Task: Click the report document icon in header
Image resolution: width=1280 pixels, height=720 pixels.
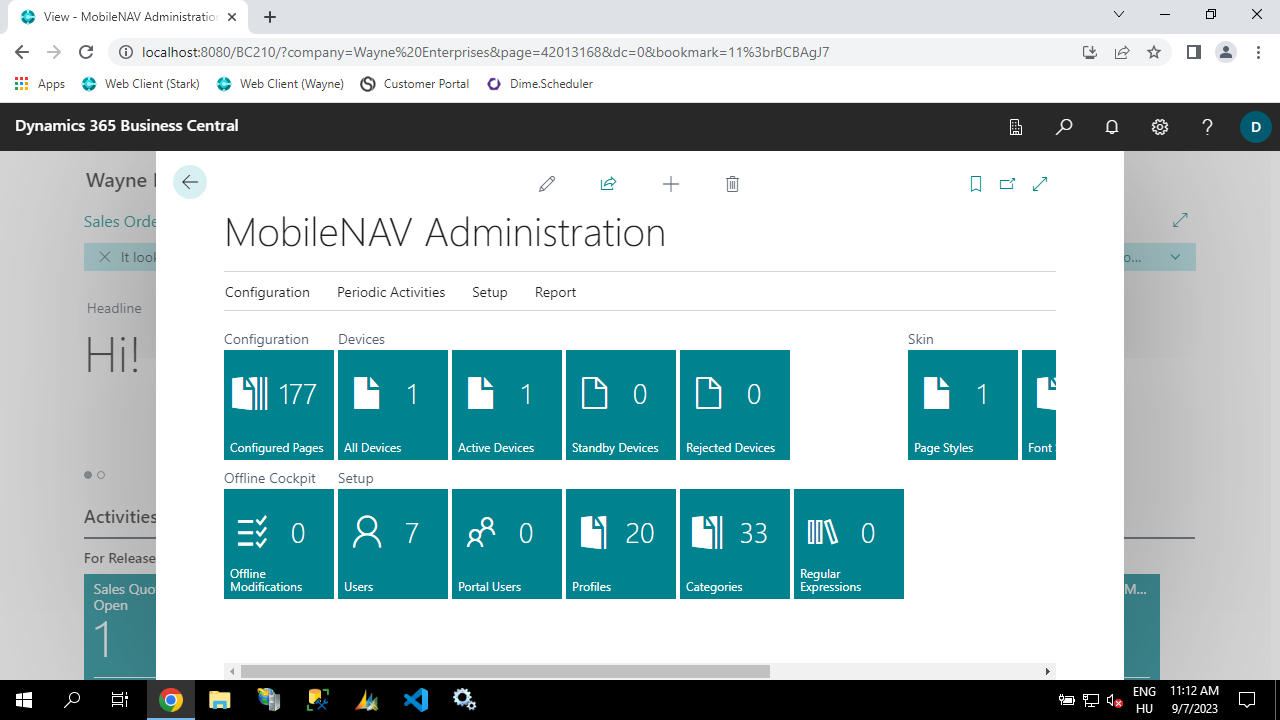Action: (1016, 127)
